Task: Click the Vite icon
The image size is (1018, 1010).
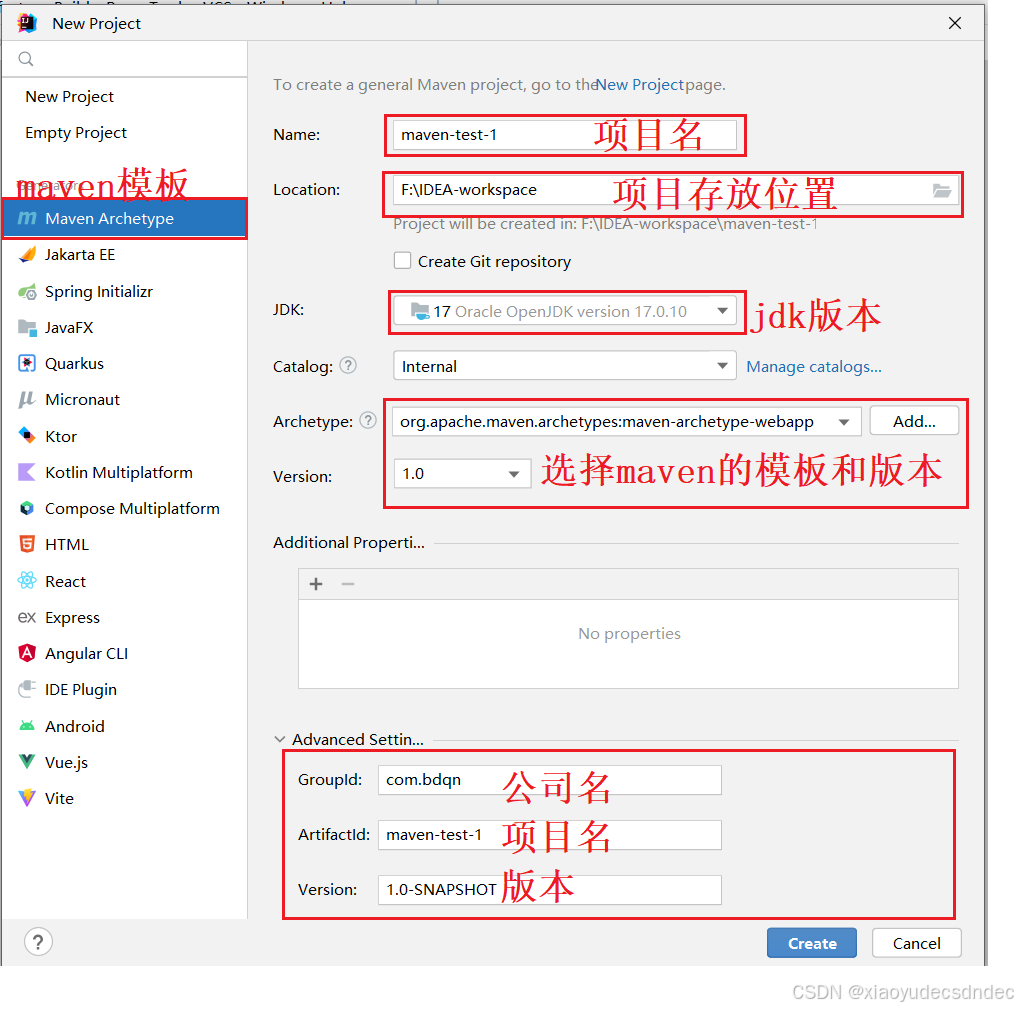Action: (27, 798)
